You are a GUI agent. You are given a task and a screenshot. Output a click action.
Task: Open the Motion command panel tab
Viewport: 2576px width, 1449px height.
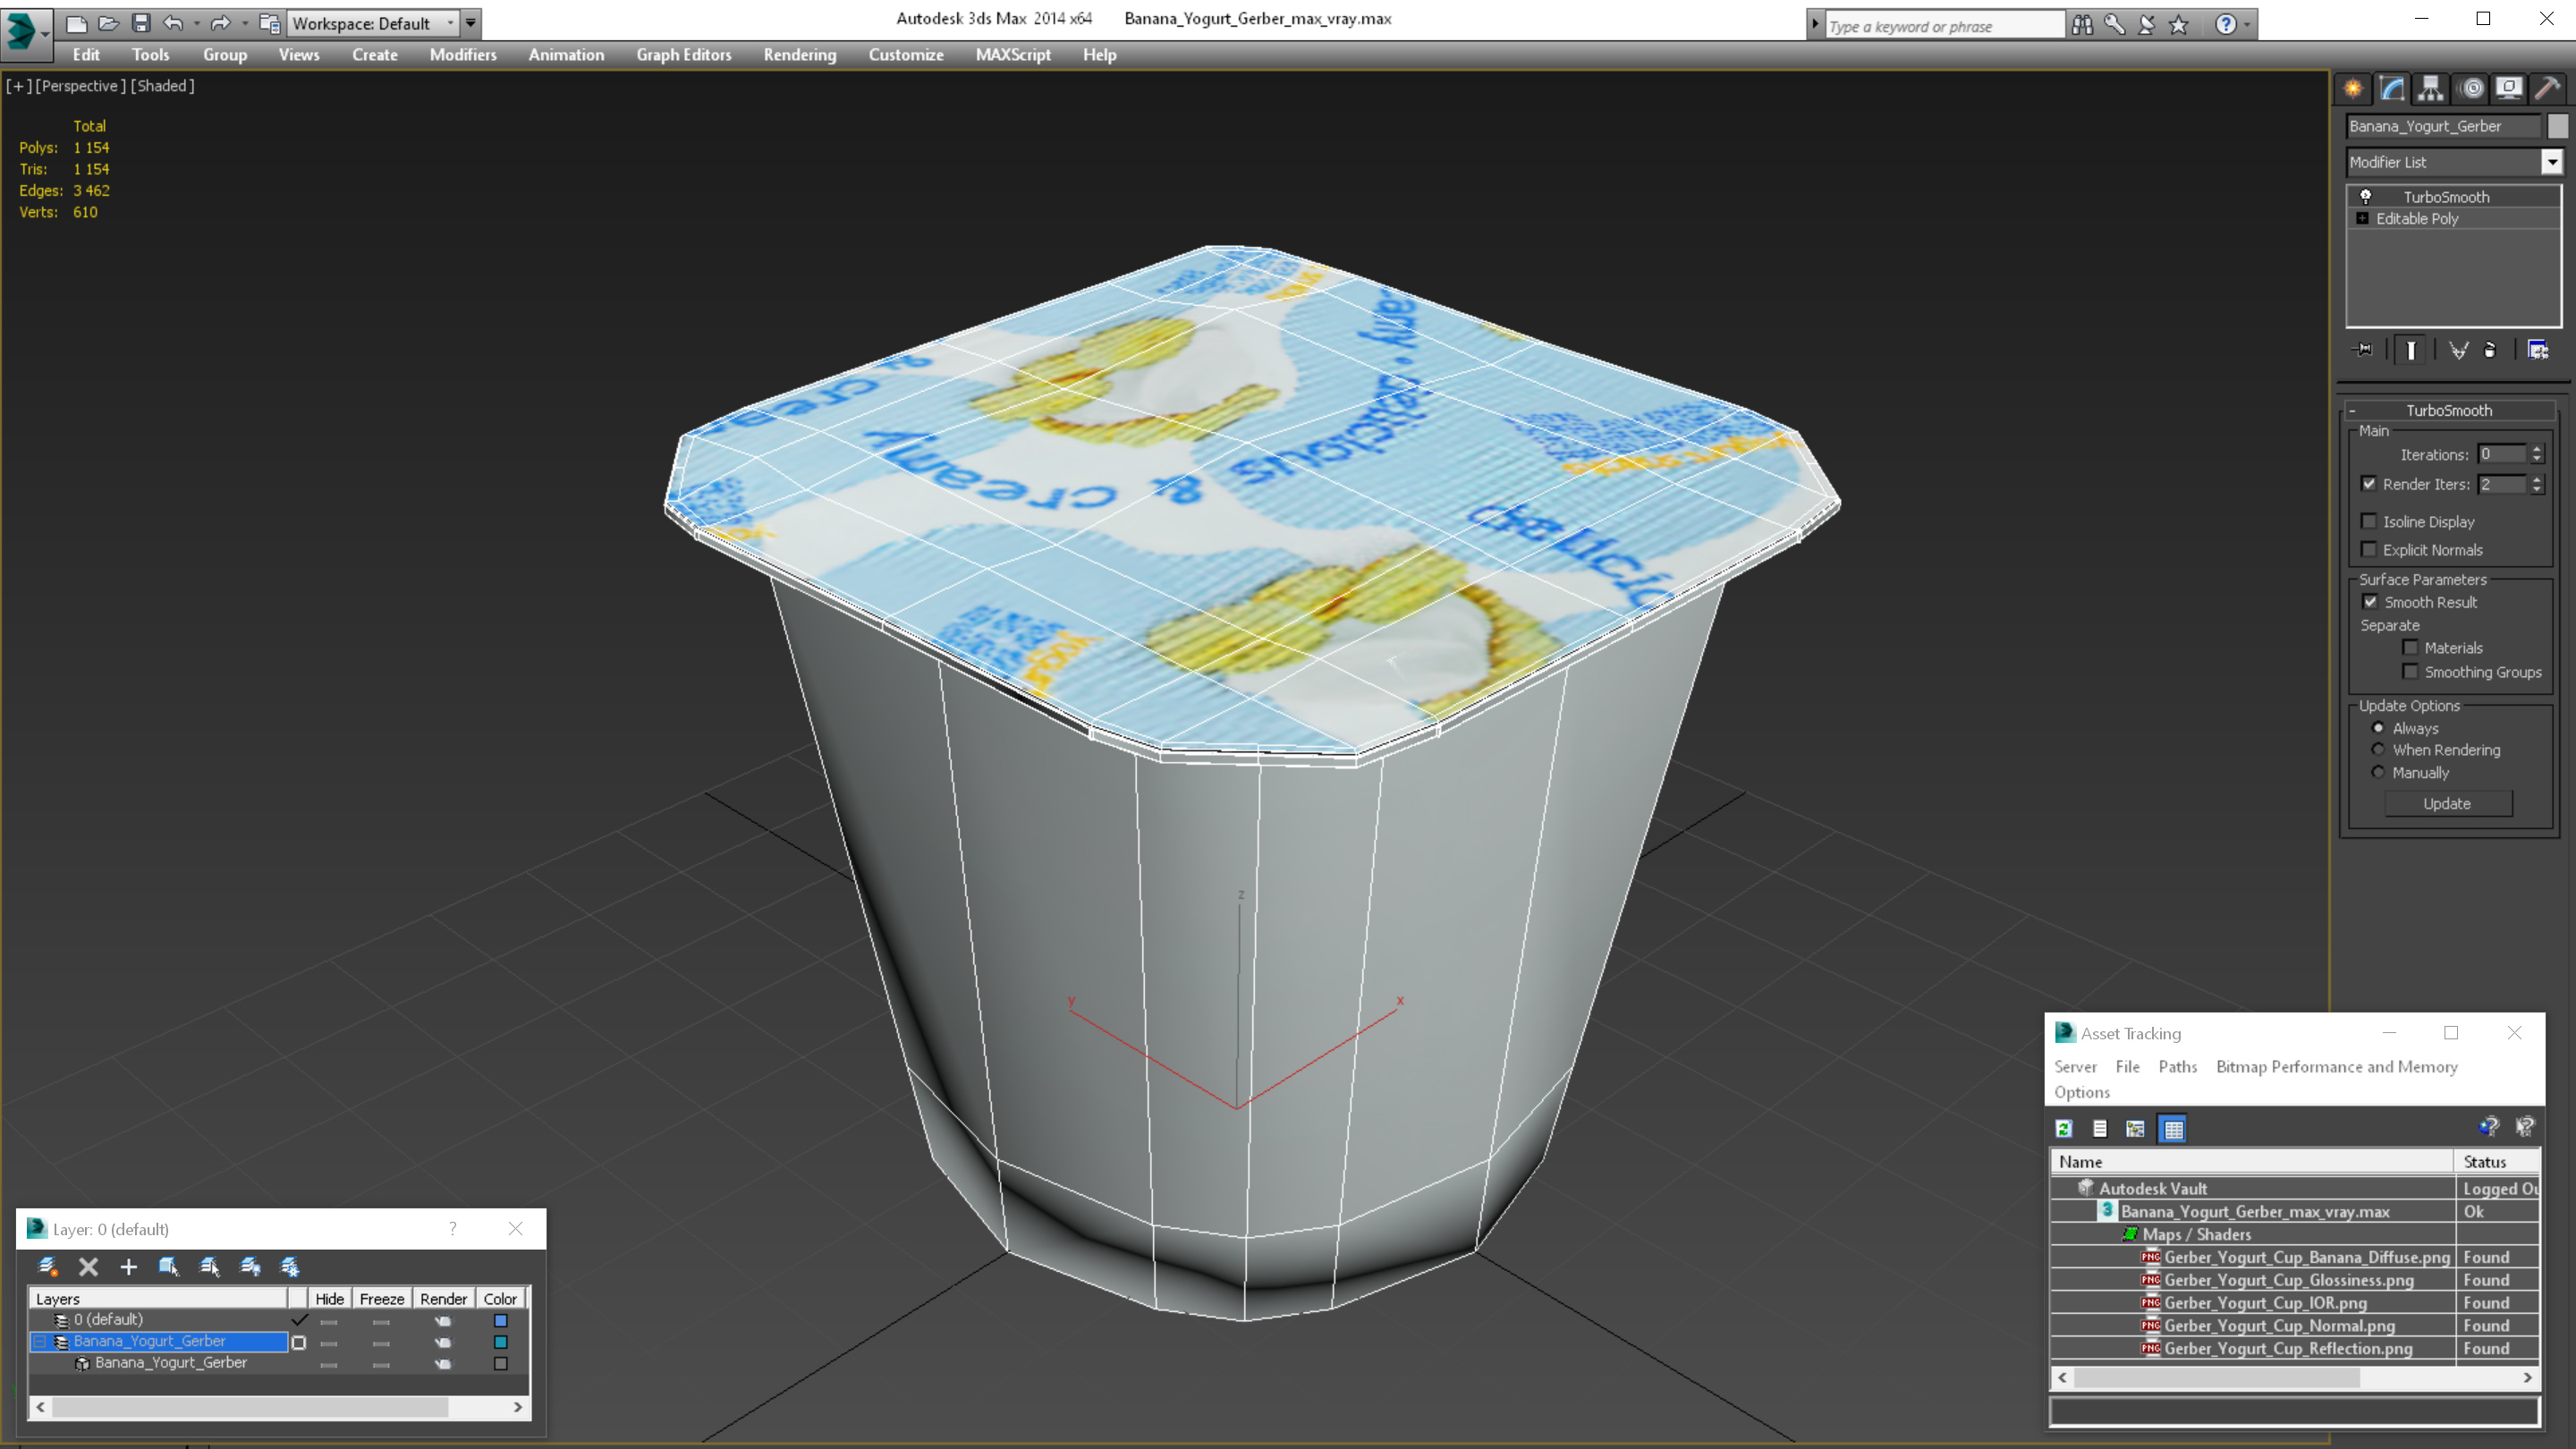2471,89
